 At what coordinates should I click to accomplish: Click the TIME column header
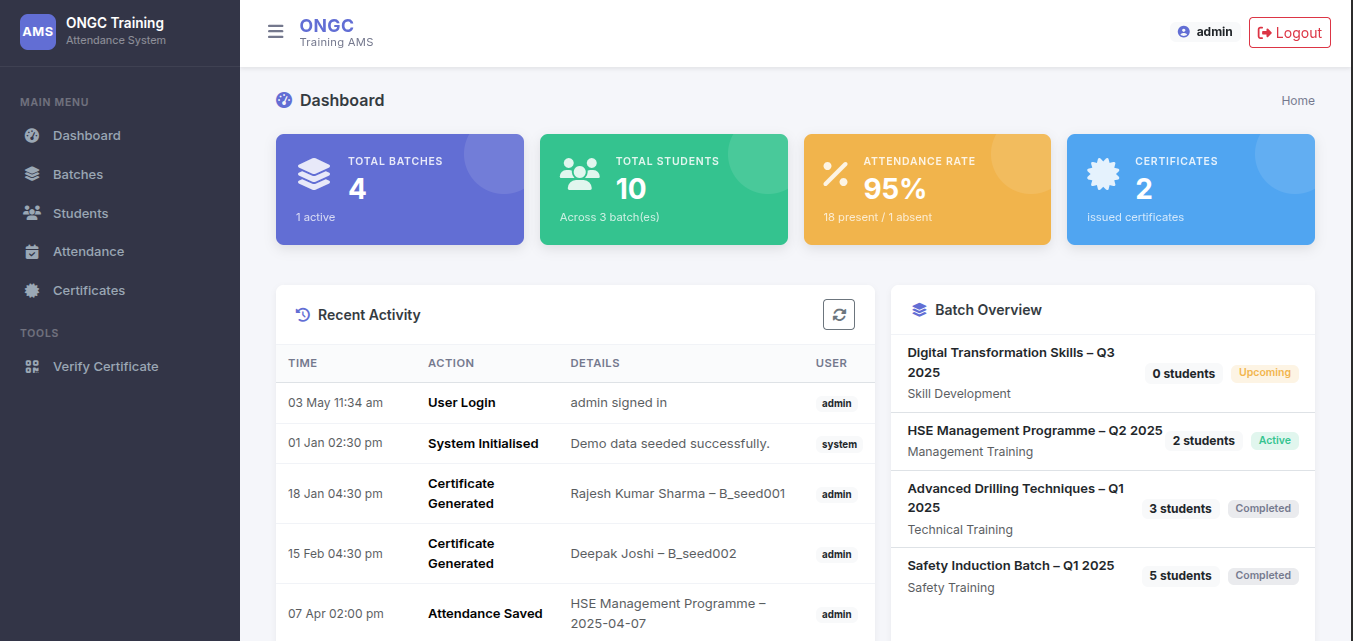coord(303,363)
